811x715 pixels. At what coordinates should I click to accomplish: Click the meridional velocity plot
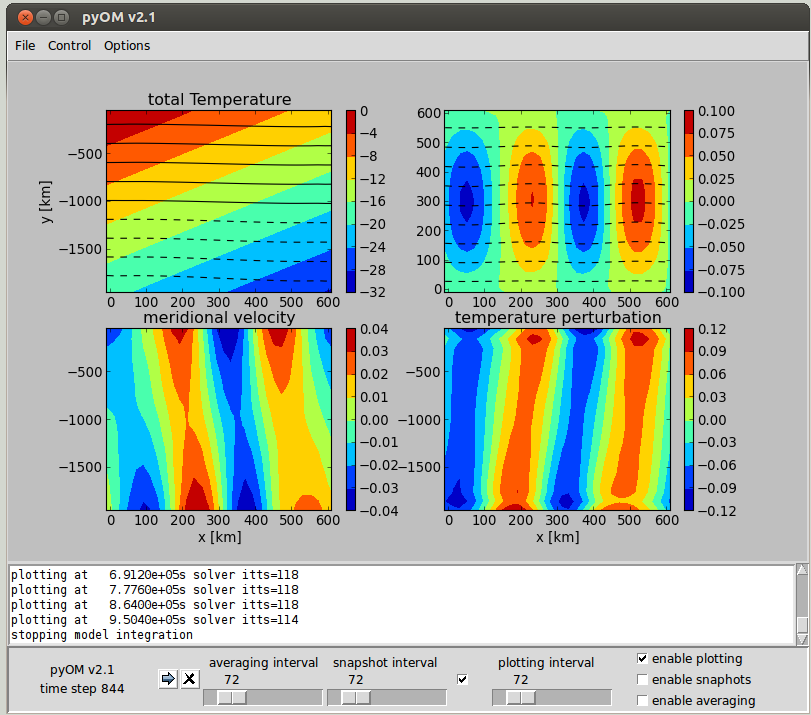pyautogui.click(x=219, y=419)
